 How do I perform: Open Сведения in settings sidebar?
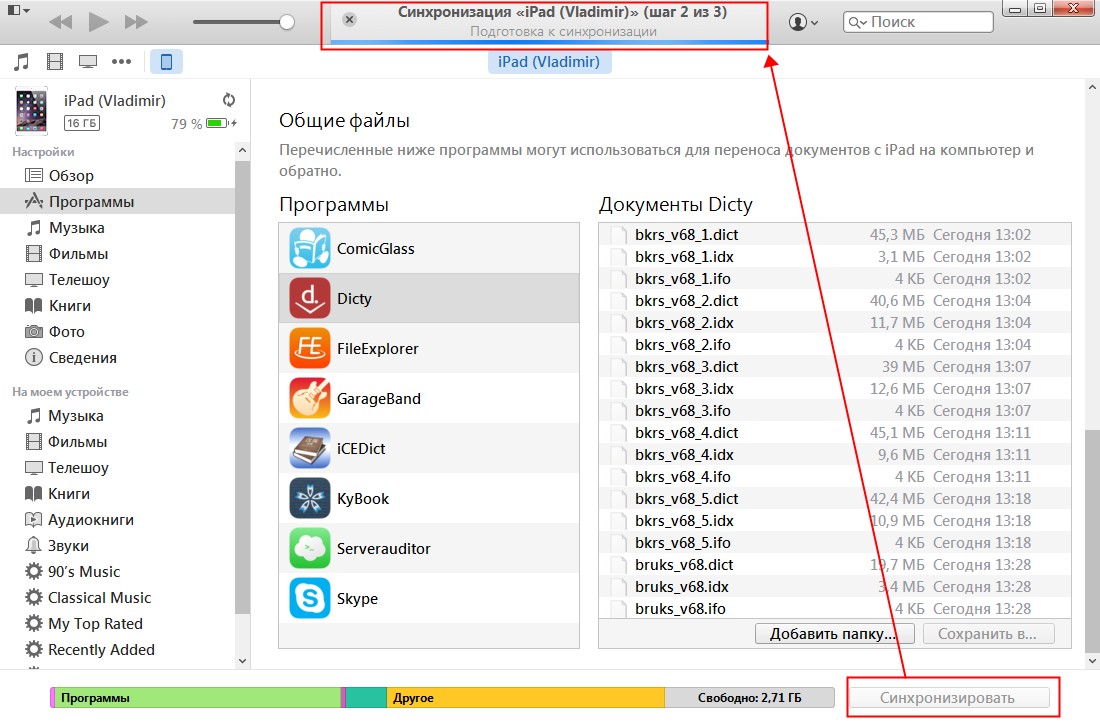(x=119, y=357)
